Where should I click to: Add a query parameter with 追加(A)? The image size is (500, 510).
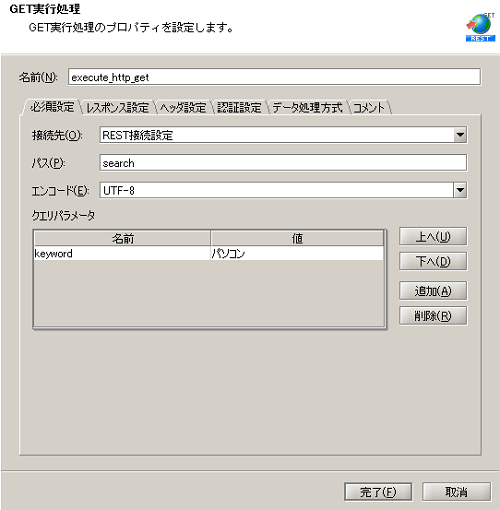[x=433, y=291]
